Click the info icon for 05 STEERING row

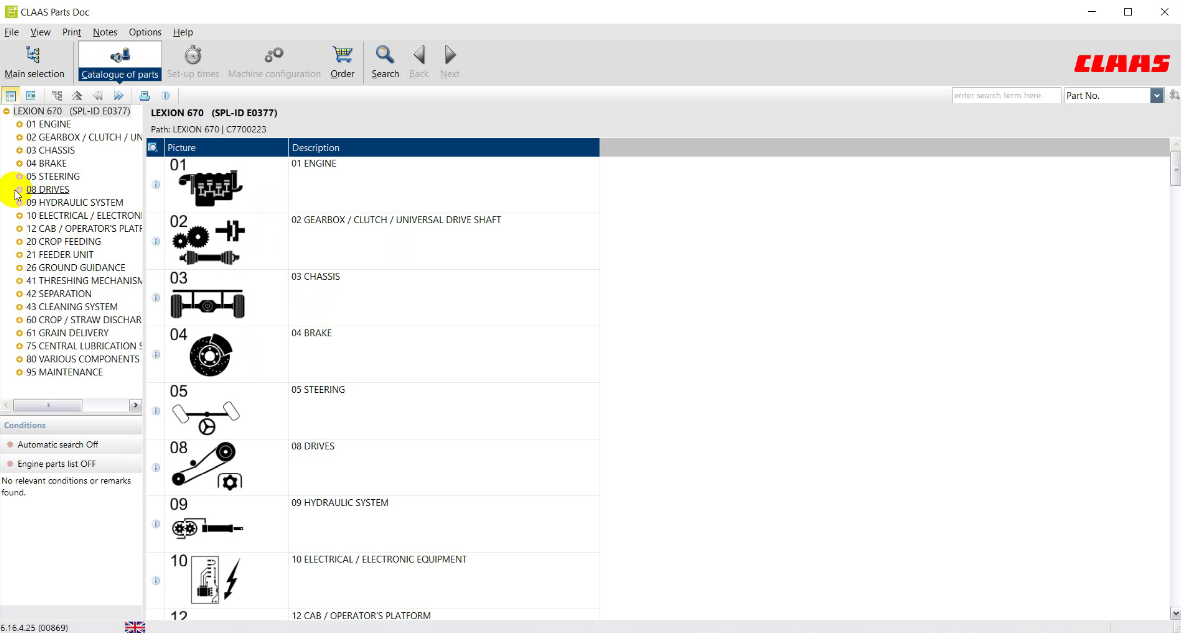point(156,411)
